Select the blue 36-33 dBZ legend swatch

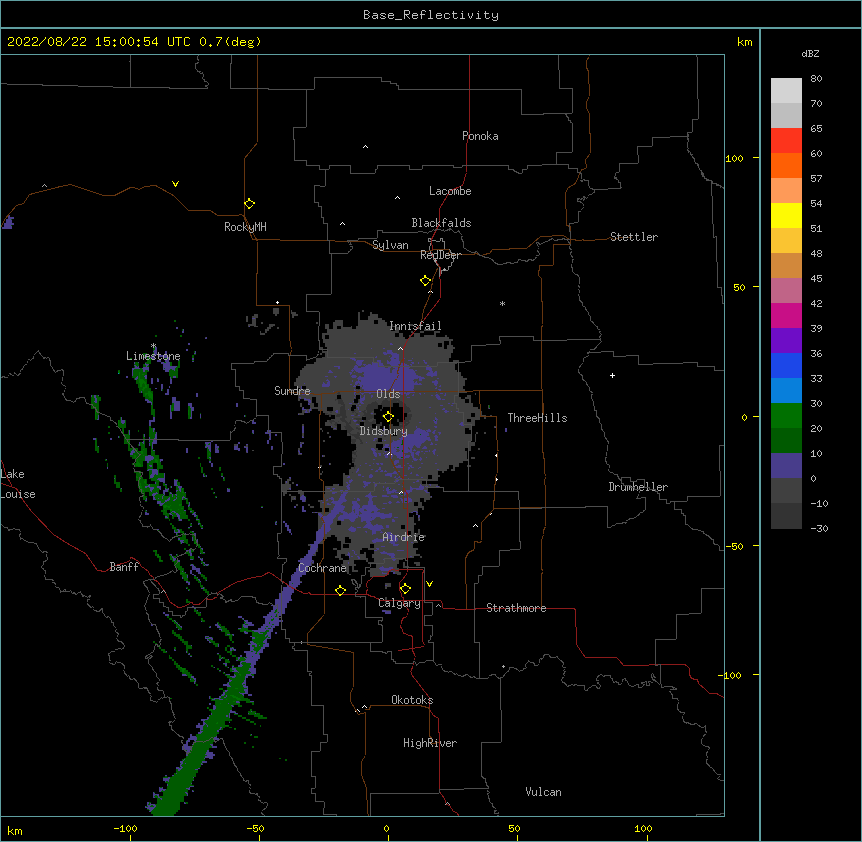point(786,365)
